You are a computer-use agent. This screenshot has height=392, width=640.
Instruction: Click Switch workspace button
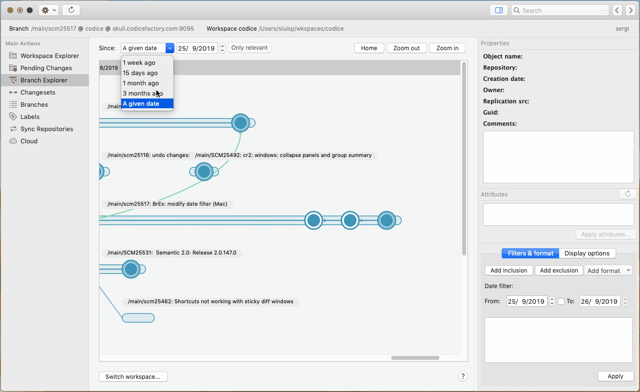133,376
